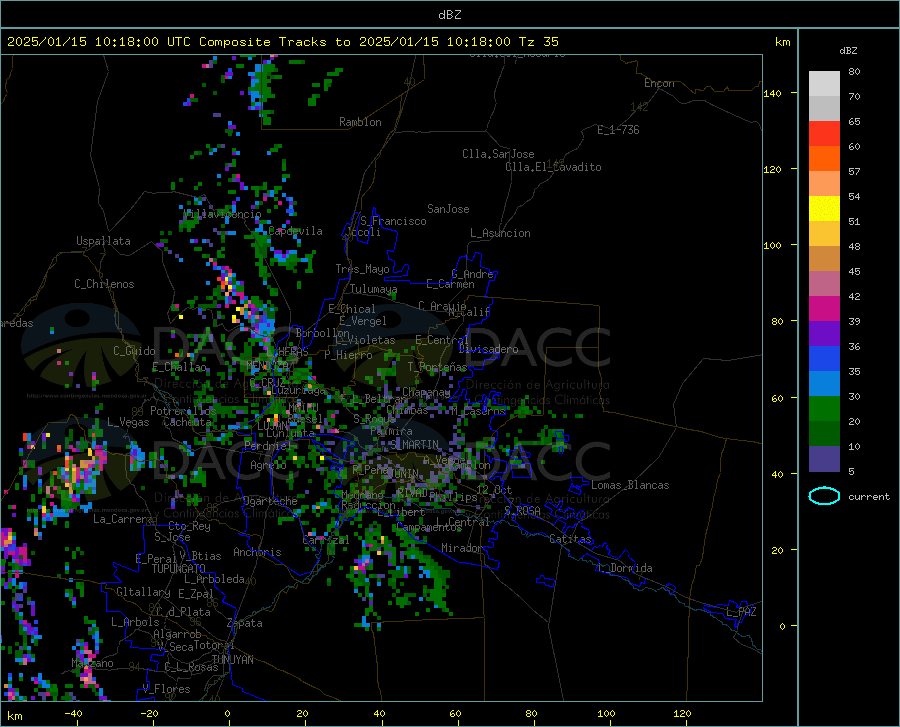Click the 'current' legend label
Screen dimensions: 900x727
coord(869,497)
